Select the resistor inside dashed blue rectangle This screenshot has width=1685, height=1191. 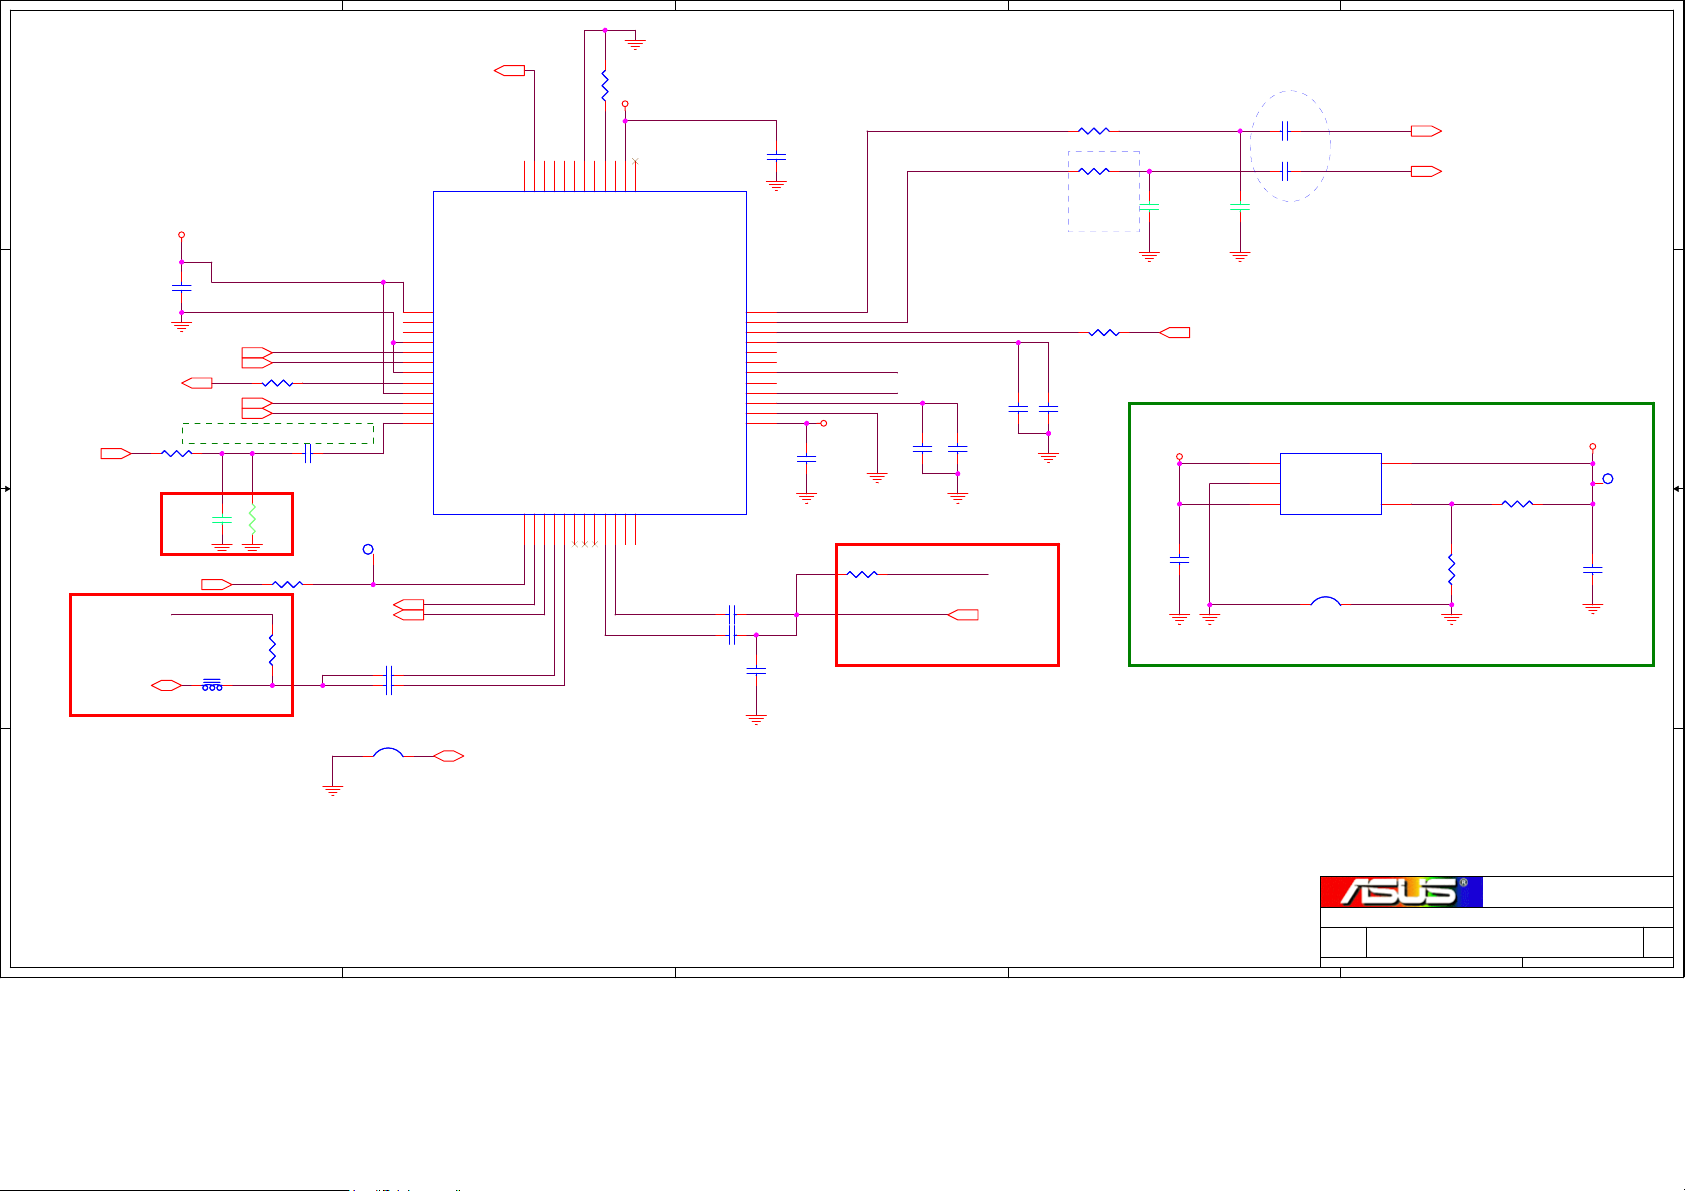click(1094, 171)
